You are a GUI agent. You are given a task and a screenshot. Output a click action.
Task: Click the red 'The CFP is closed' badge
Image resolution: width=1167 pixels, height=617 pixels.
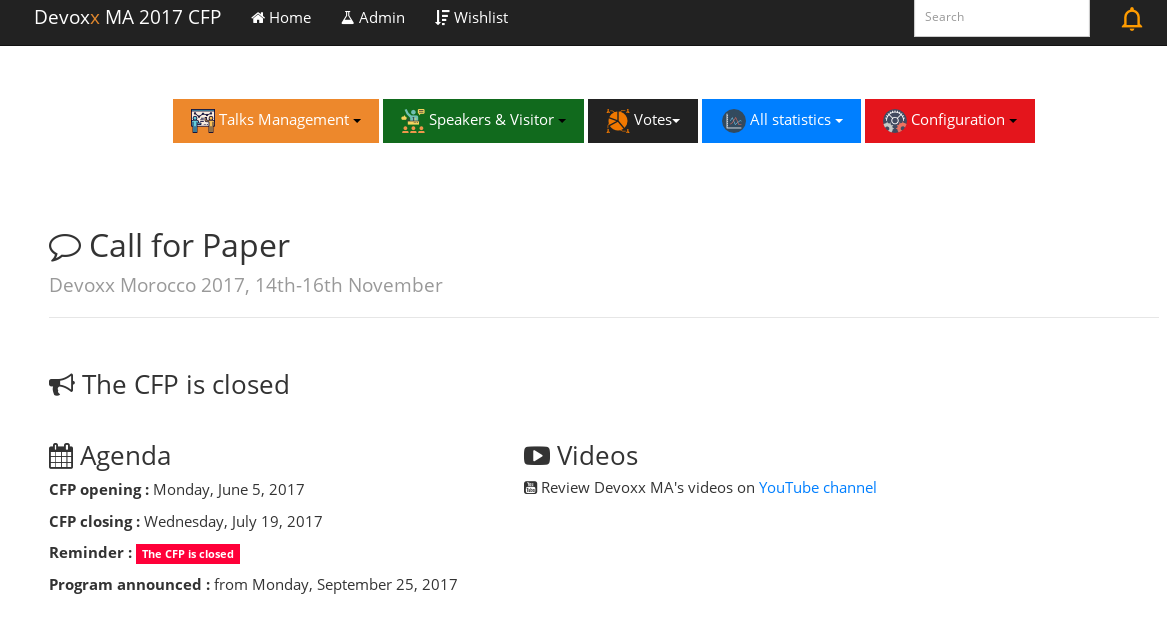[x=188, y=554]
